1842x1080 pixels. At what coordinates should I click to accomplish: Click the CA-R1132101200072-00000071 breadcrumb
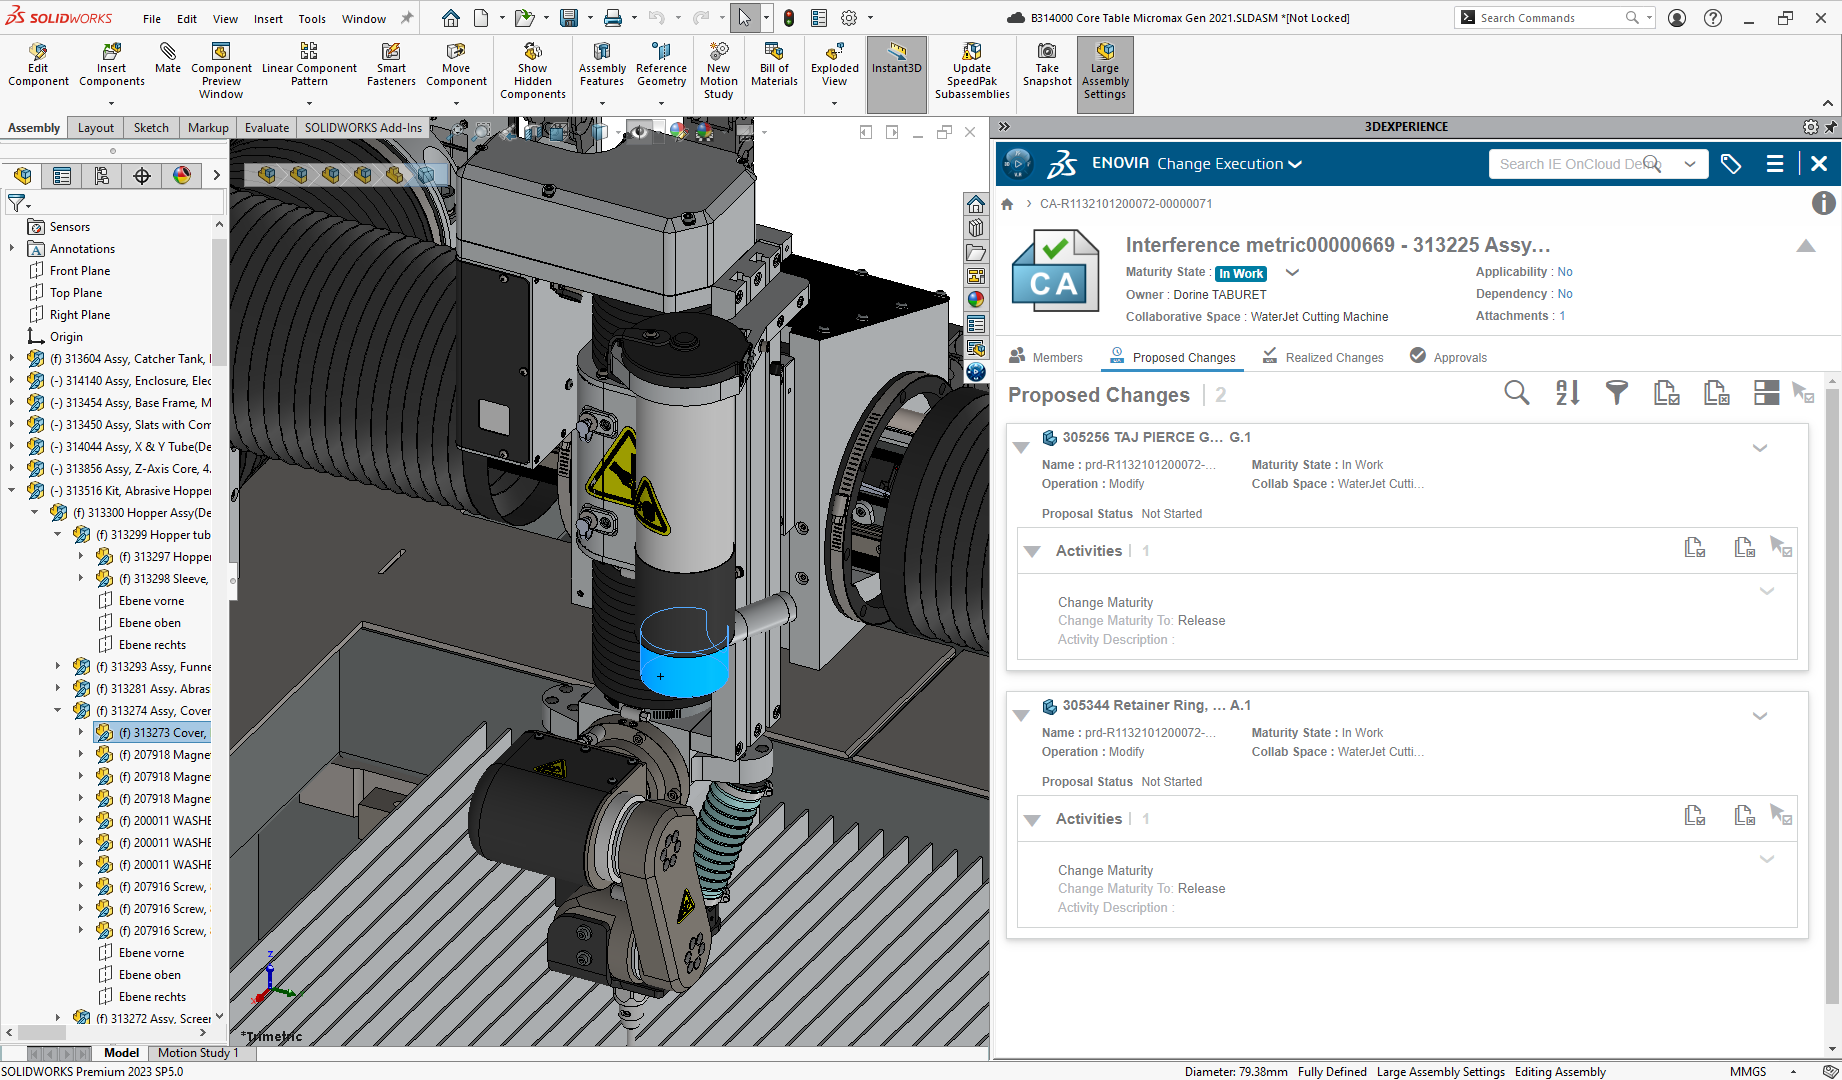pyautogui.click(x=1126, y=204)
